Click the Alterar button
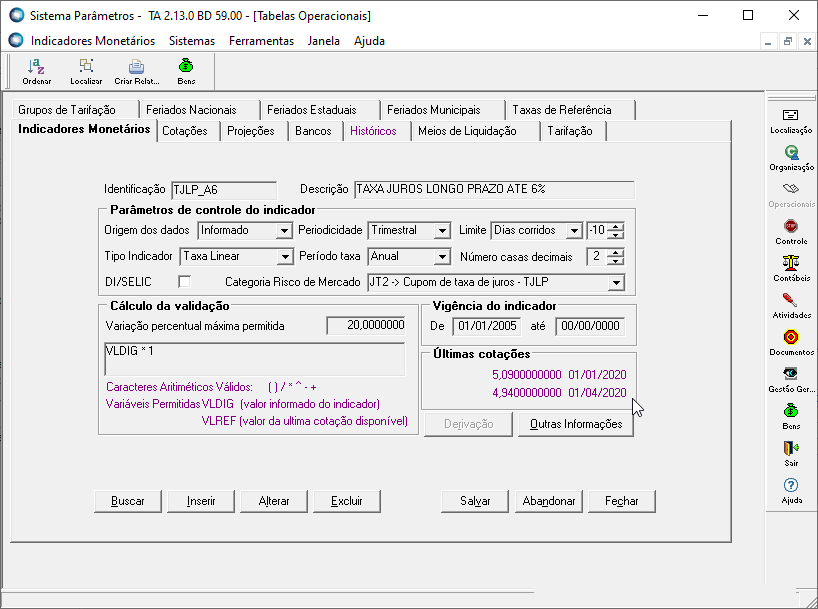Image resolution: width=818 pixels, height=609 pixels. 274,501
